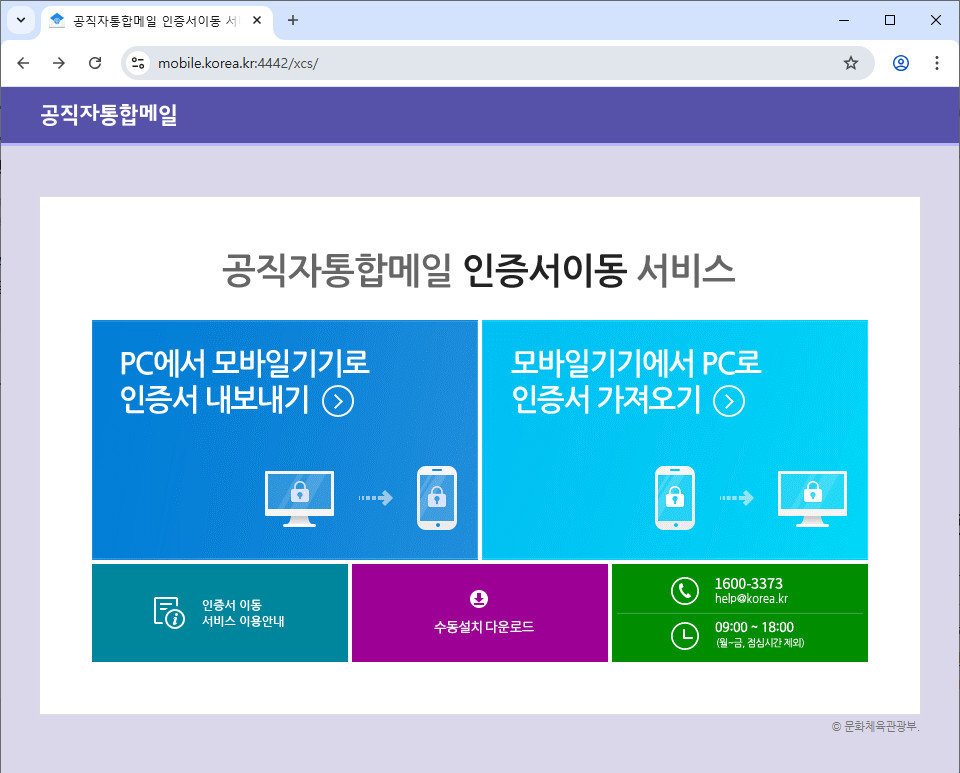
Task: Click the telephone icon in green tile
Action: (x=685, y=591)
